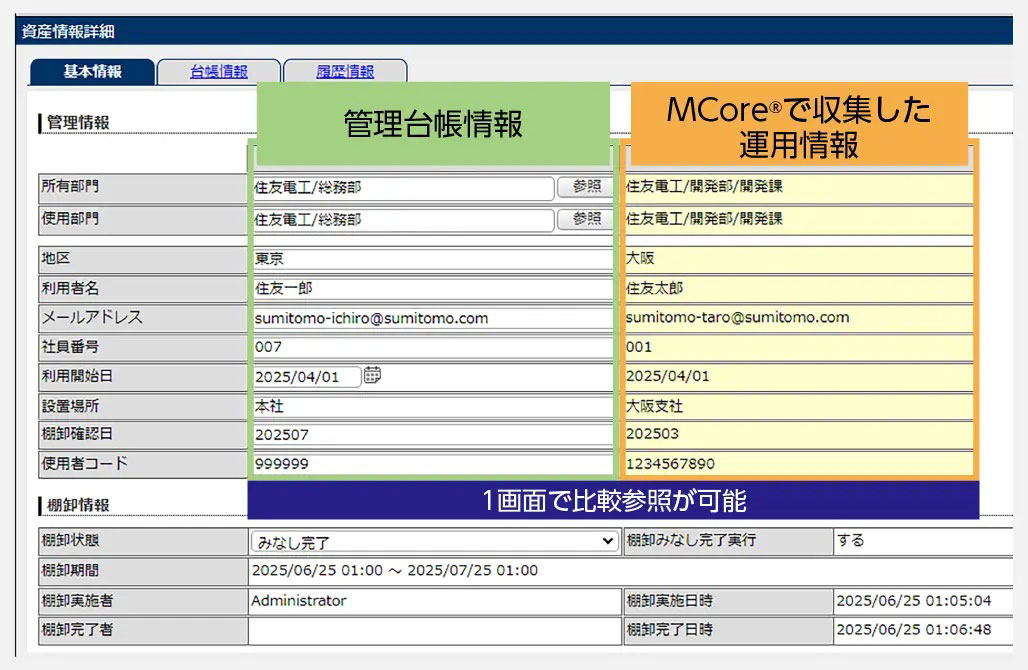Click the 資産情報詳細 title bar text
This screenshot has width=1028, height=670.
point(68,31)
